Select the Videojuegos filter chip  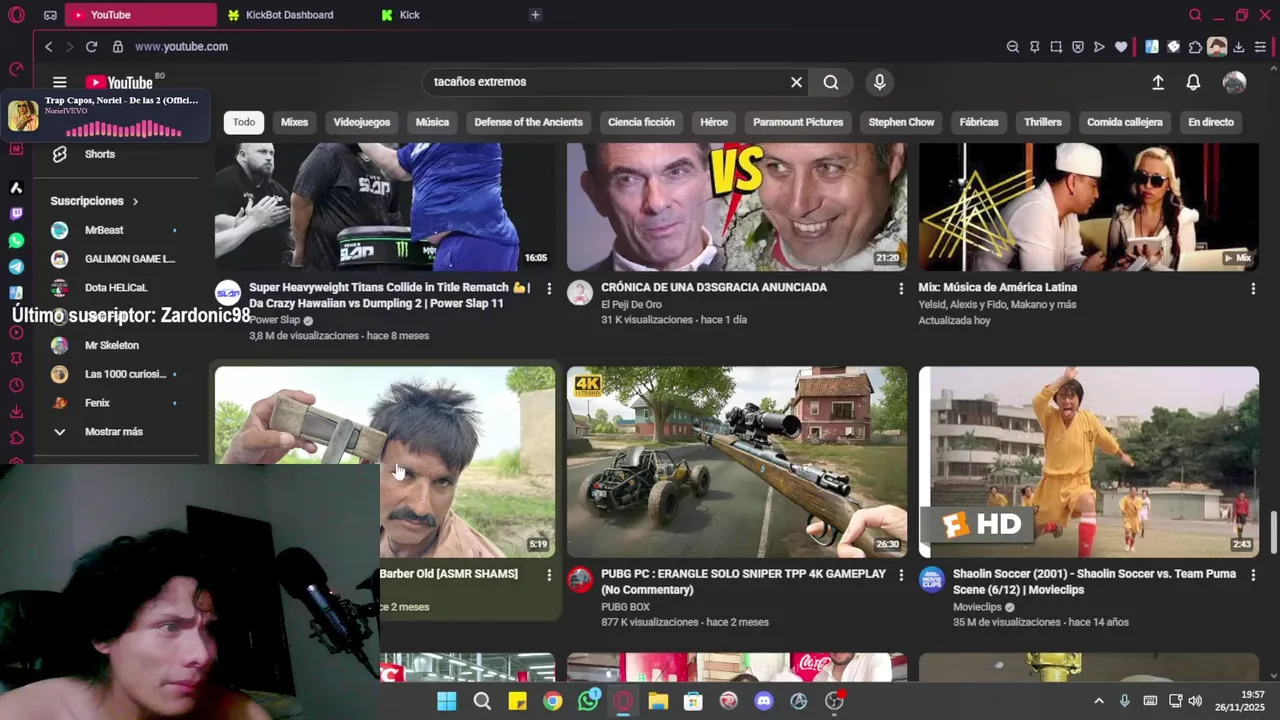pyautogui.click(x=361, y=122)
